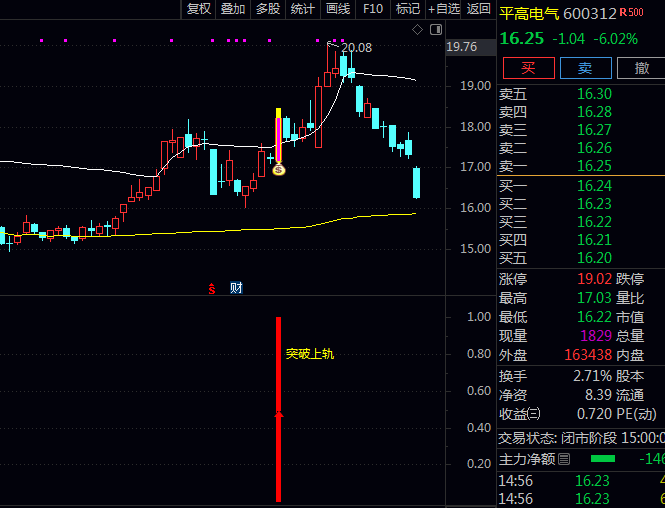Select the 卖一 price 16.25
Image resolution: width=665 pixels, height=508 pixels.
595,166
